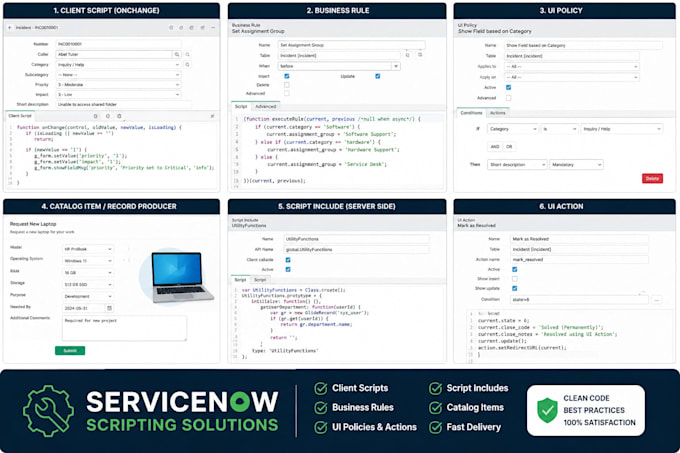Click the search icon next to Category dropdown
Screen dimensions: 680x453
pos(187,65)
